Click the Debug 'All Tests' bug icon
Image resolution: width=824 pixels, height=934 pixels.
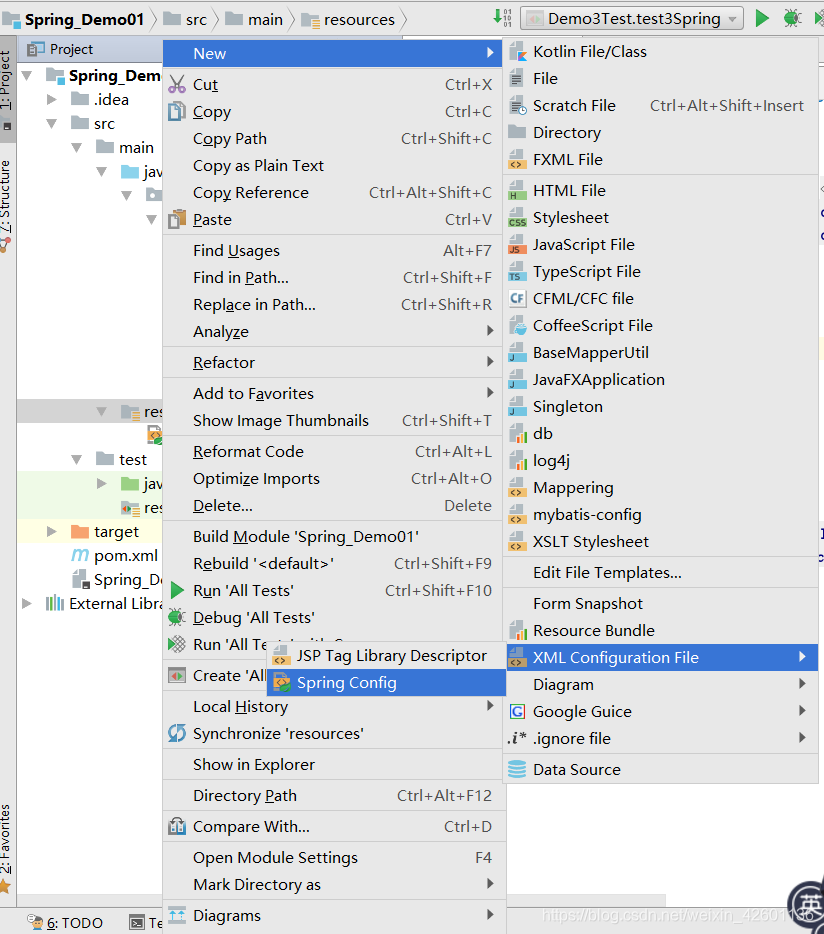(x=177, y=618)
